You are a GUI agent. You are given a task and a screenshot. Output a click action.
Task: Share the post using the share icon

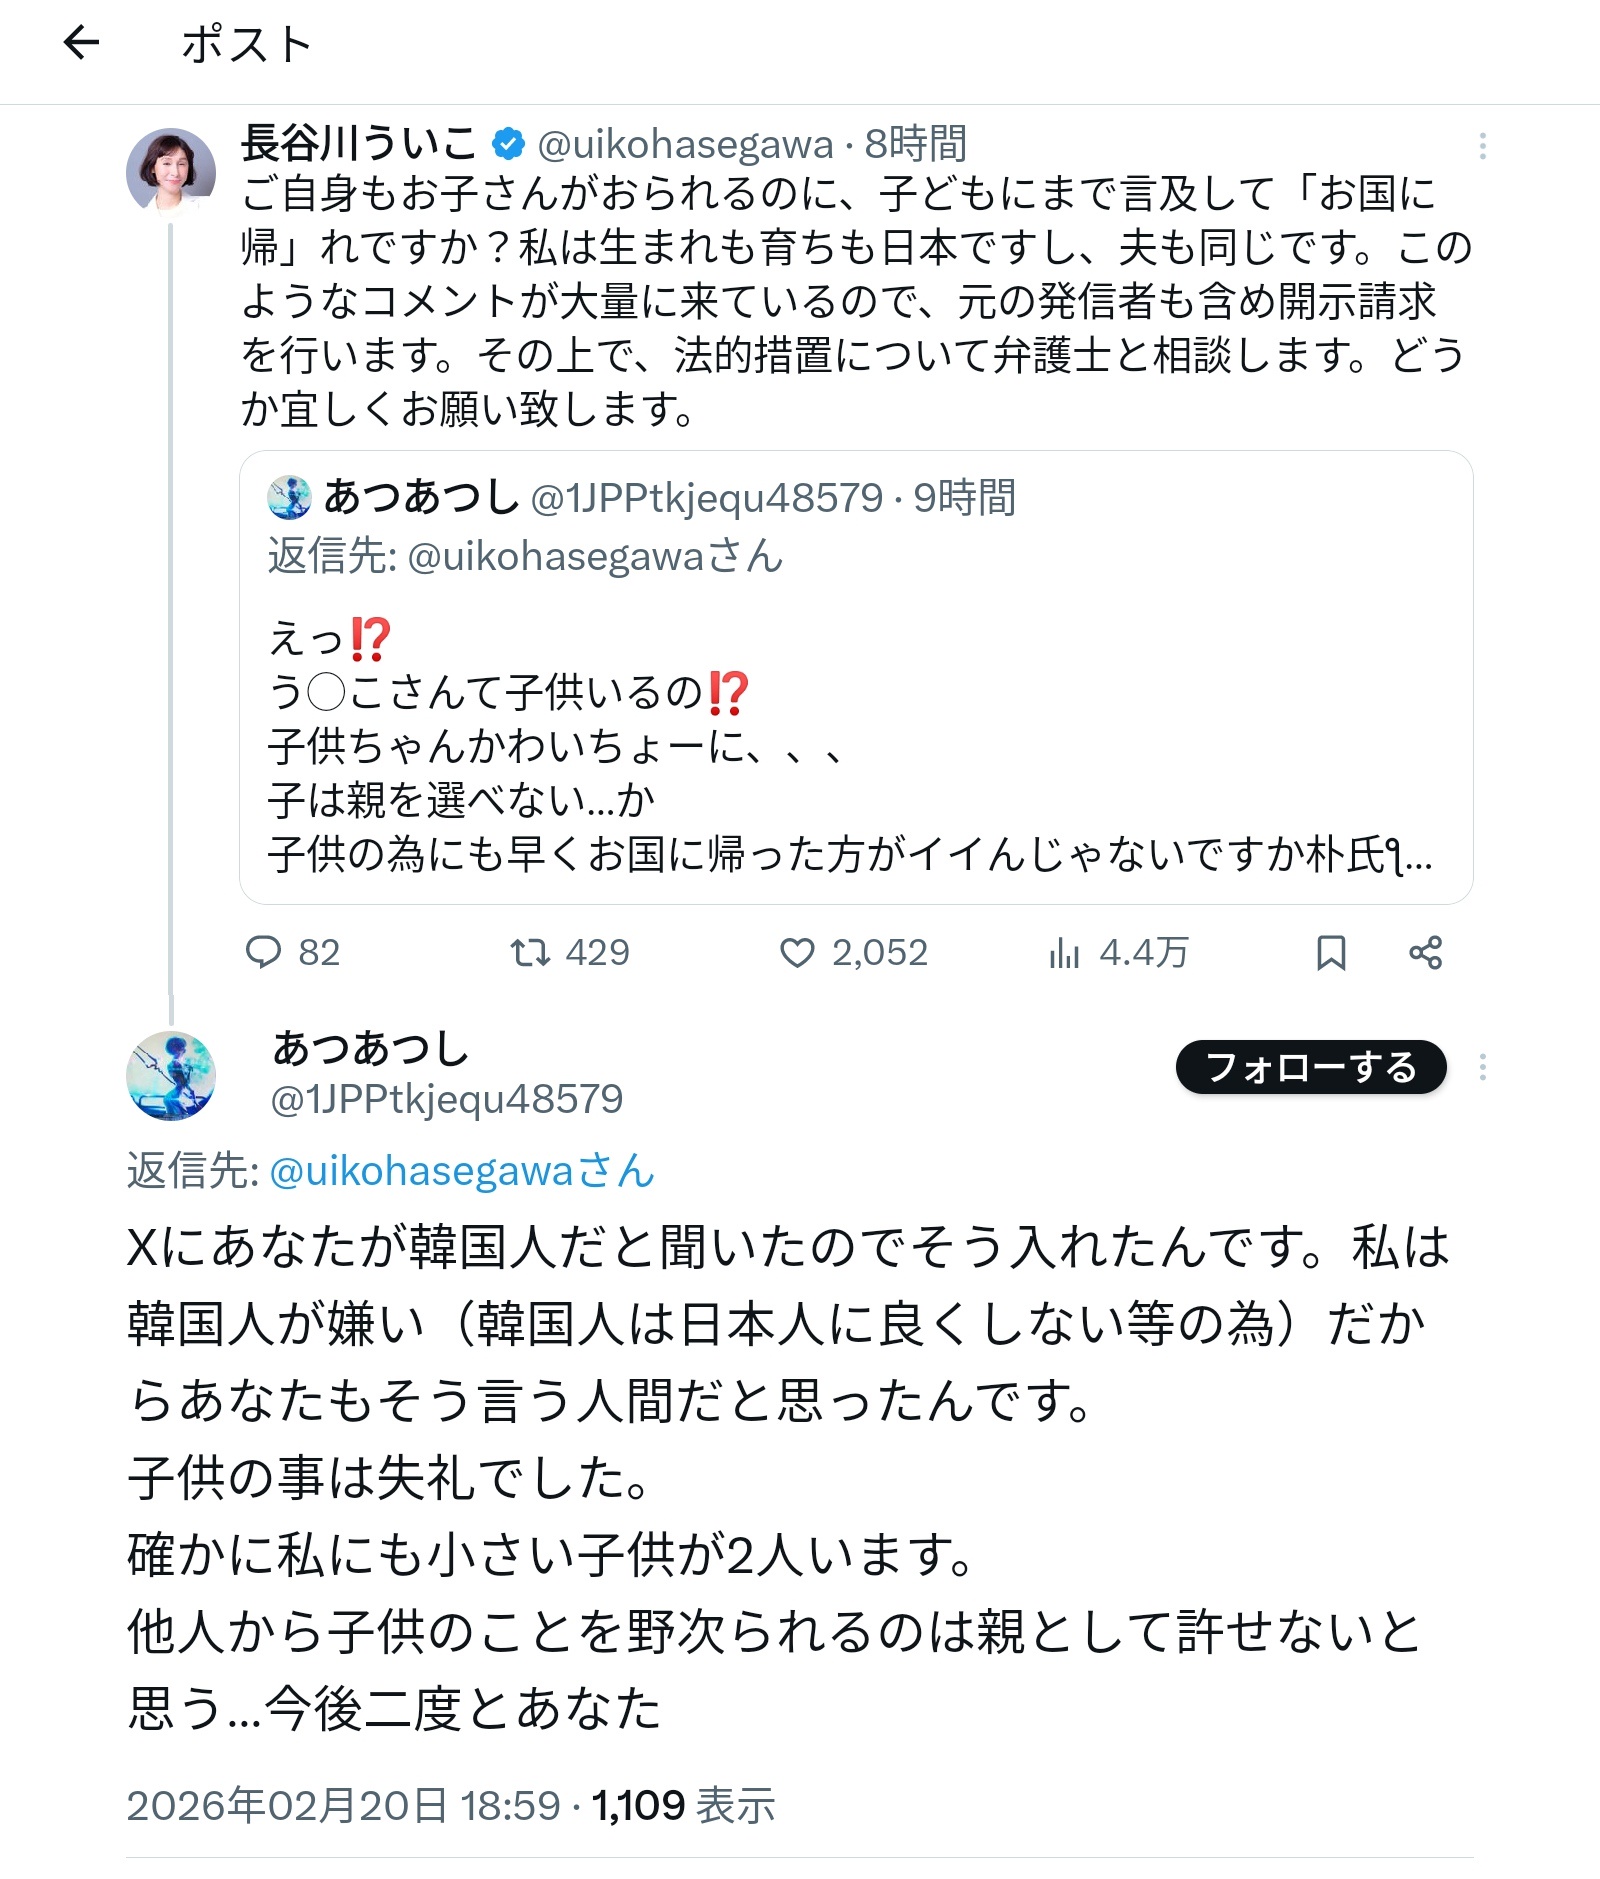1425,952
